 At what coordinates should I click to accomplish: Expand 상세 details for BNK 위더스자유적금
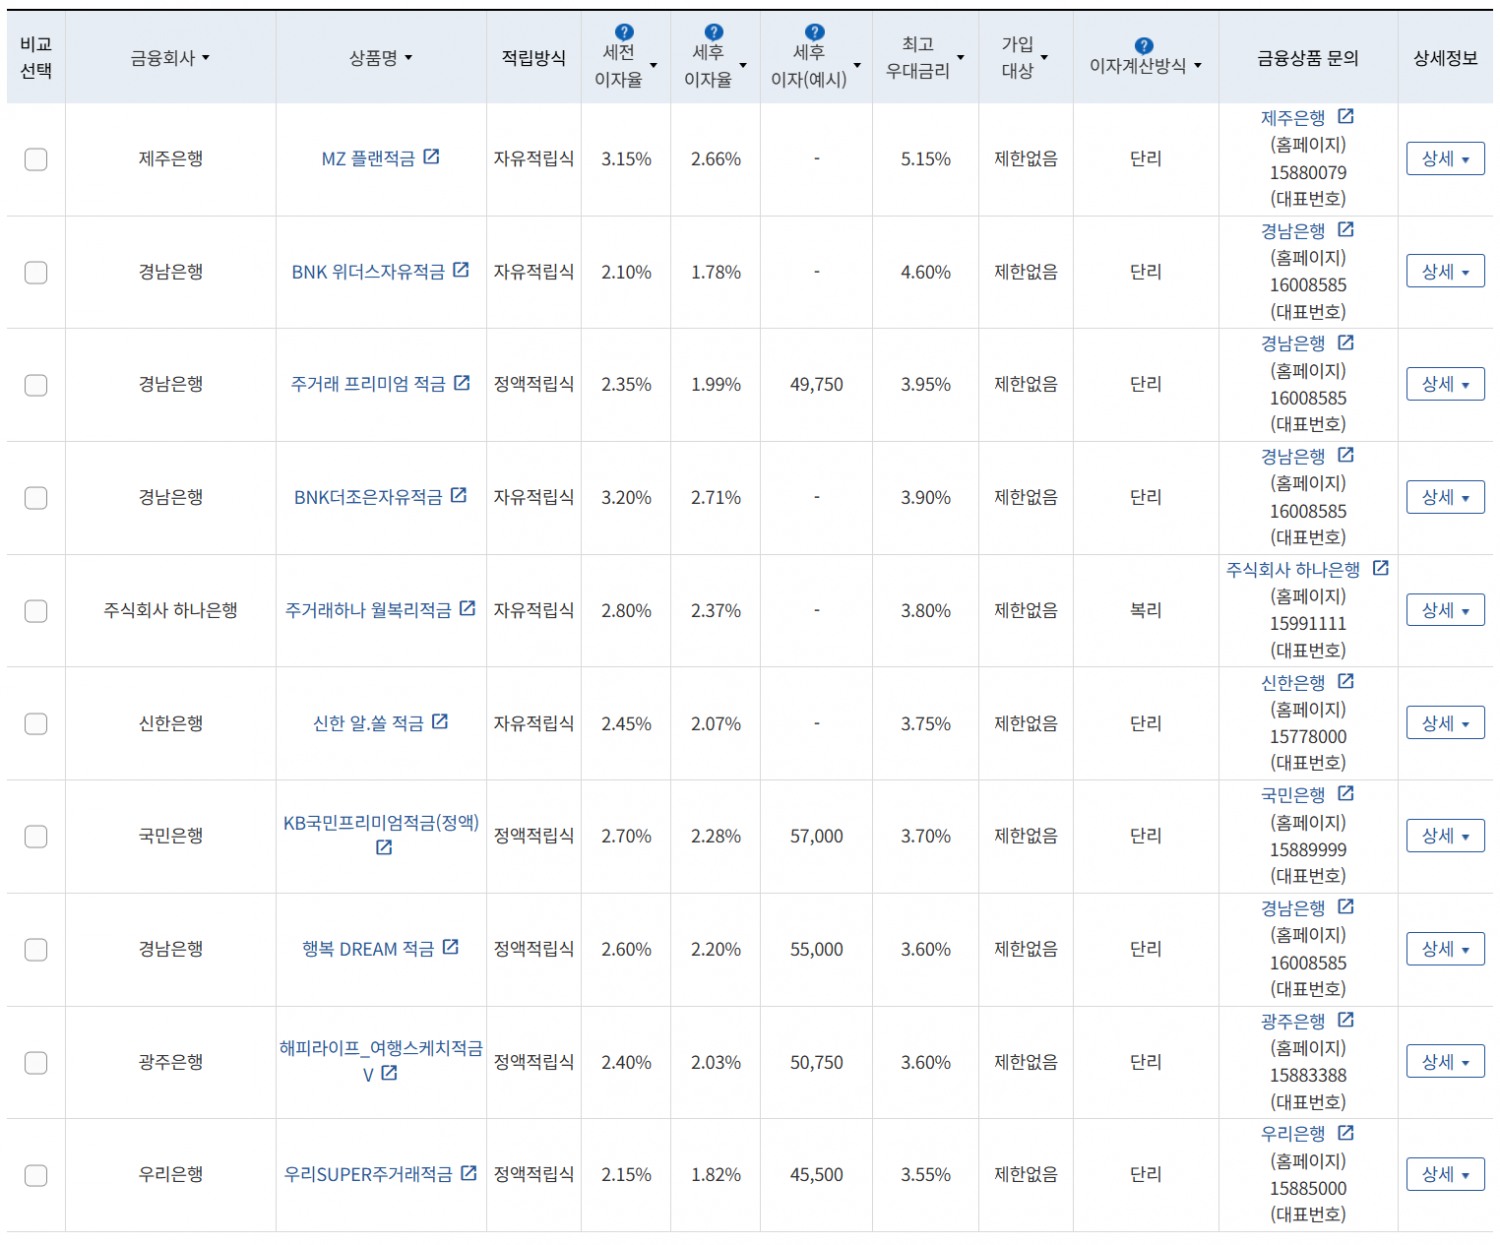(1445, 271)
